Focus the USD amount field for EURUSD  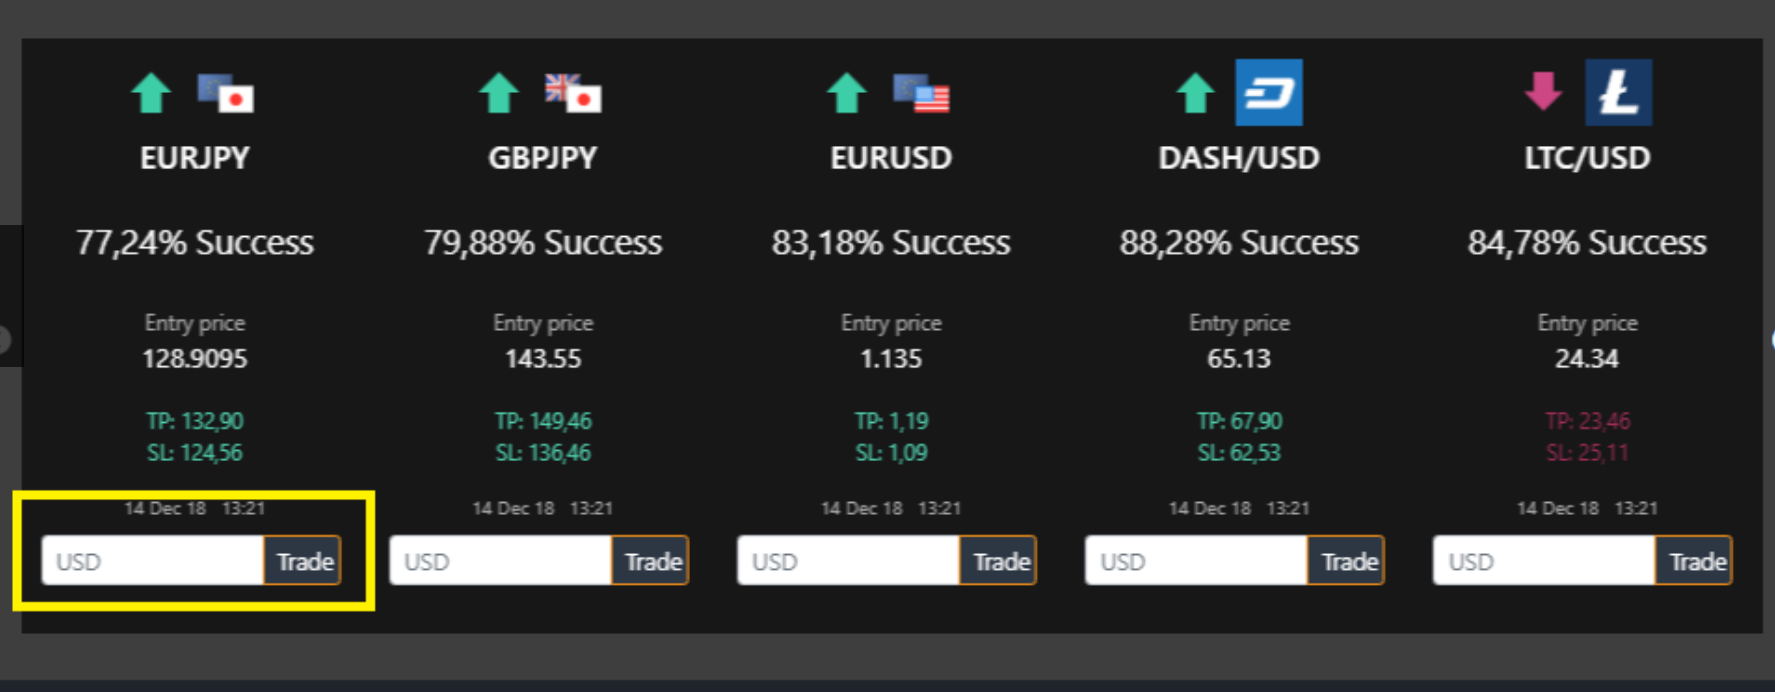(x=849, y=561)
